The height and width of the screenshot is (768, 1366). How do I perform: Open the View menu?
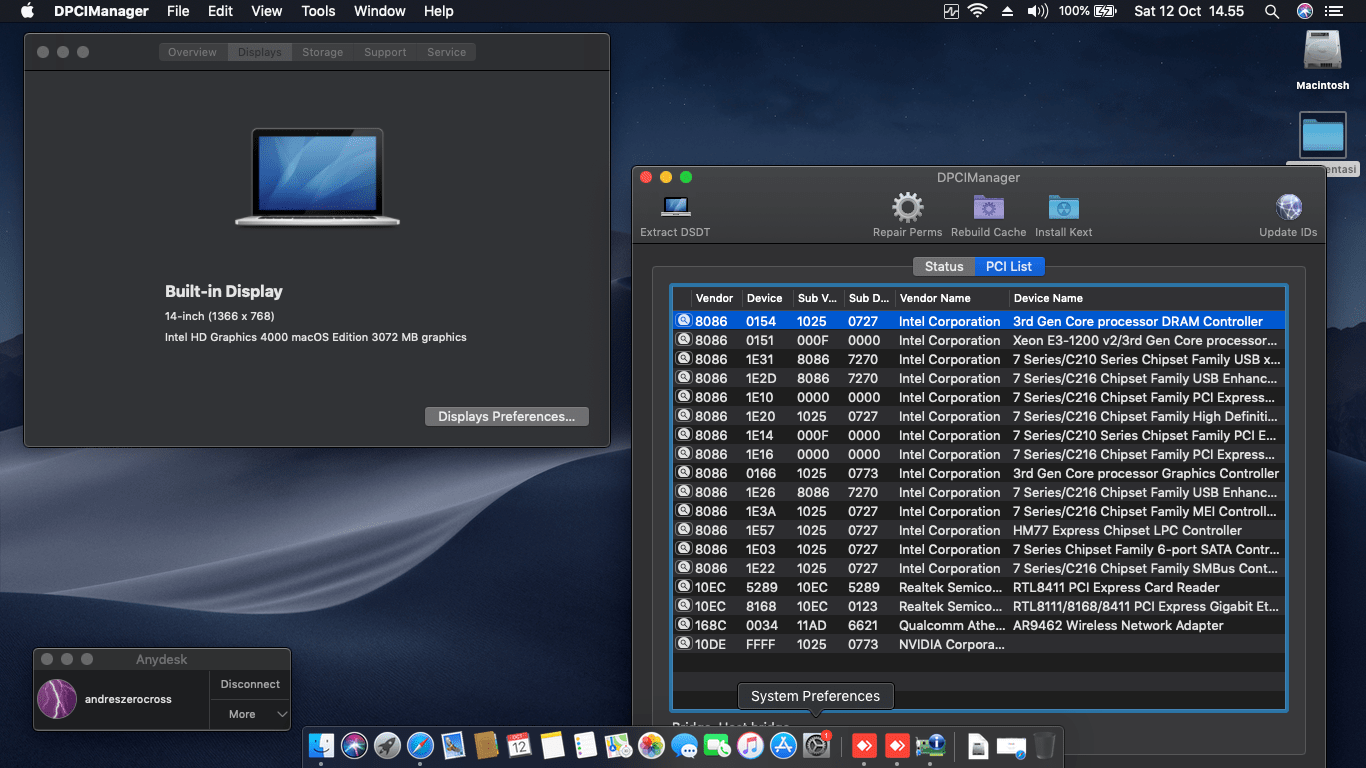[x=266, y=11]
